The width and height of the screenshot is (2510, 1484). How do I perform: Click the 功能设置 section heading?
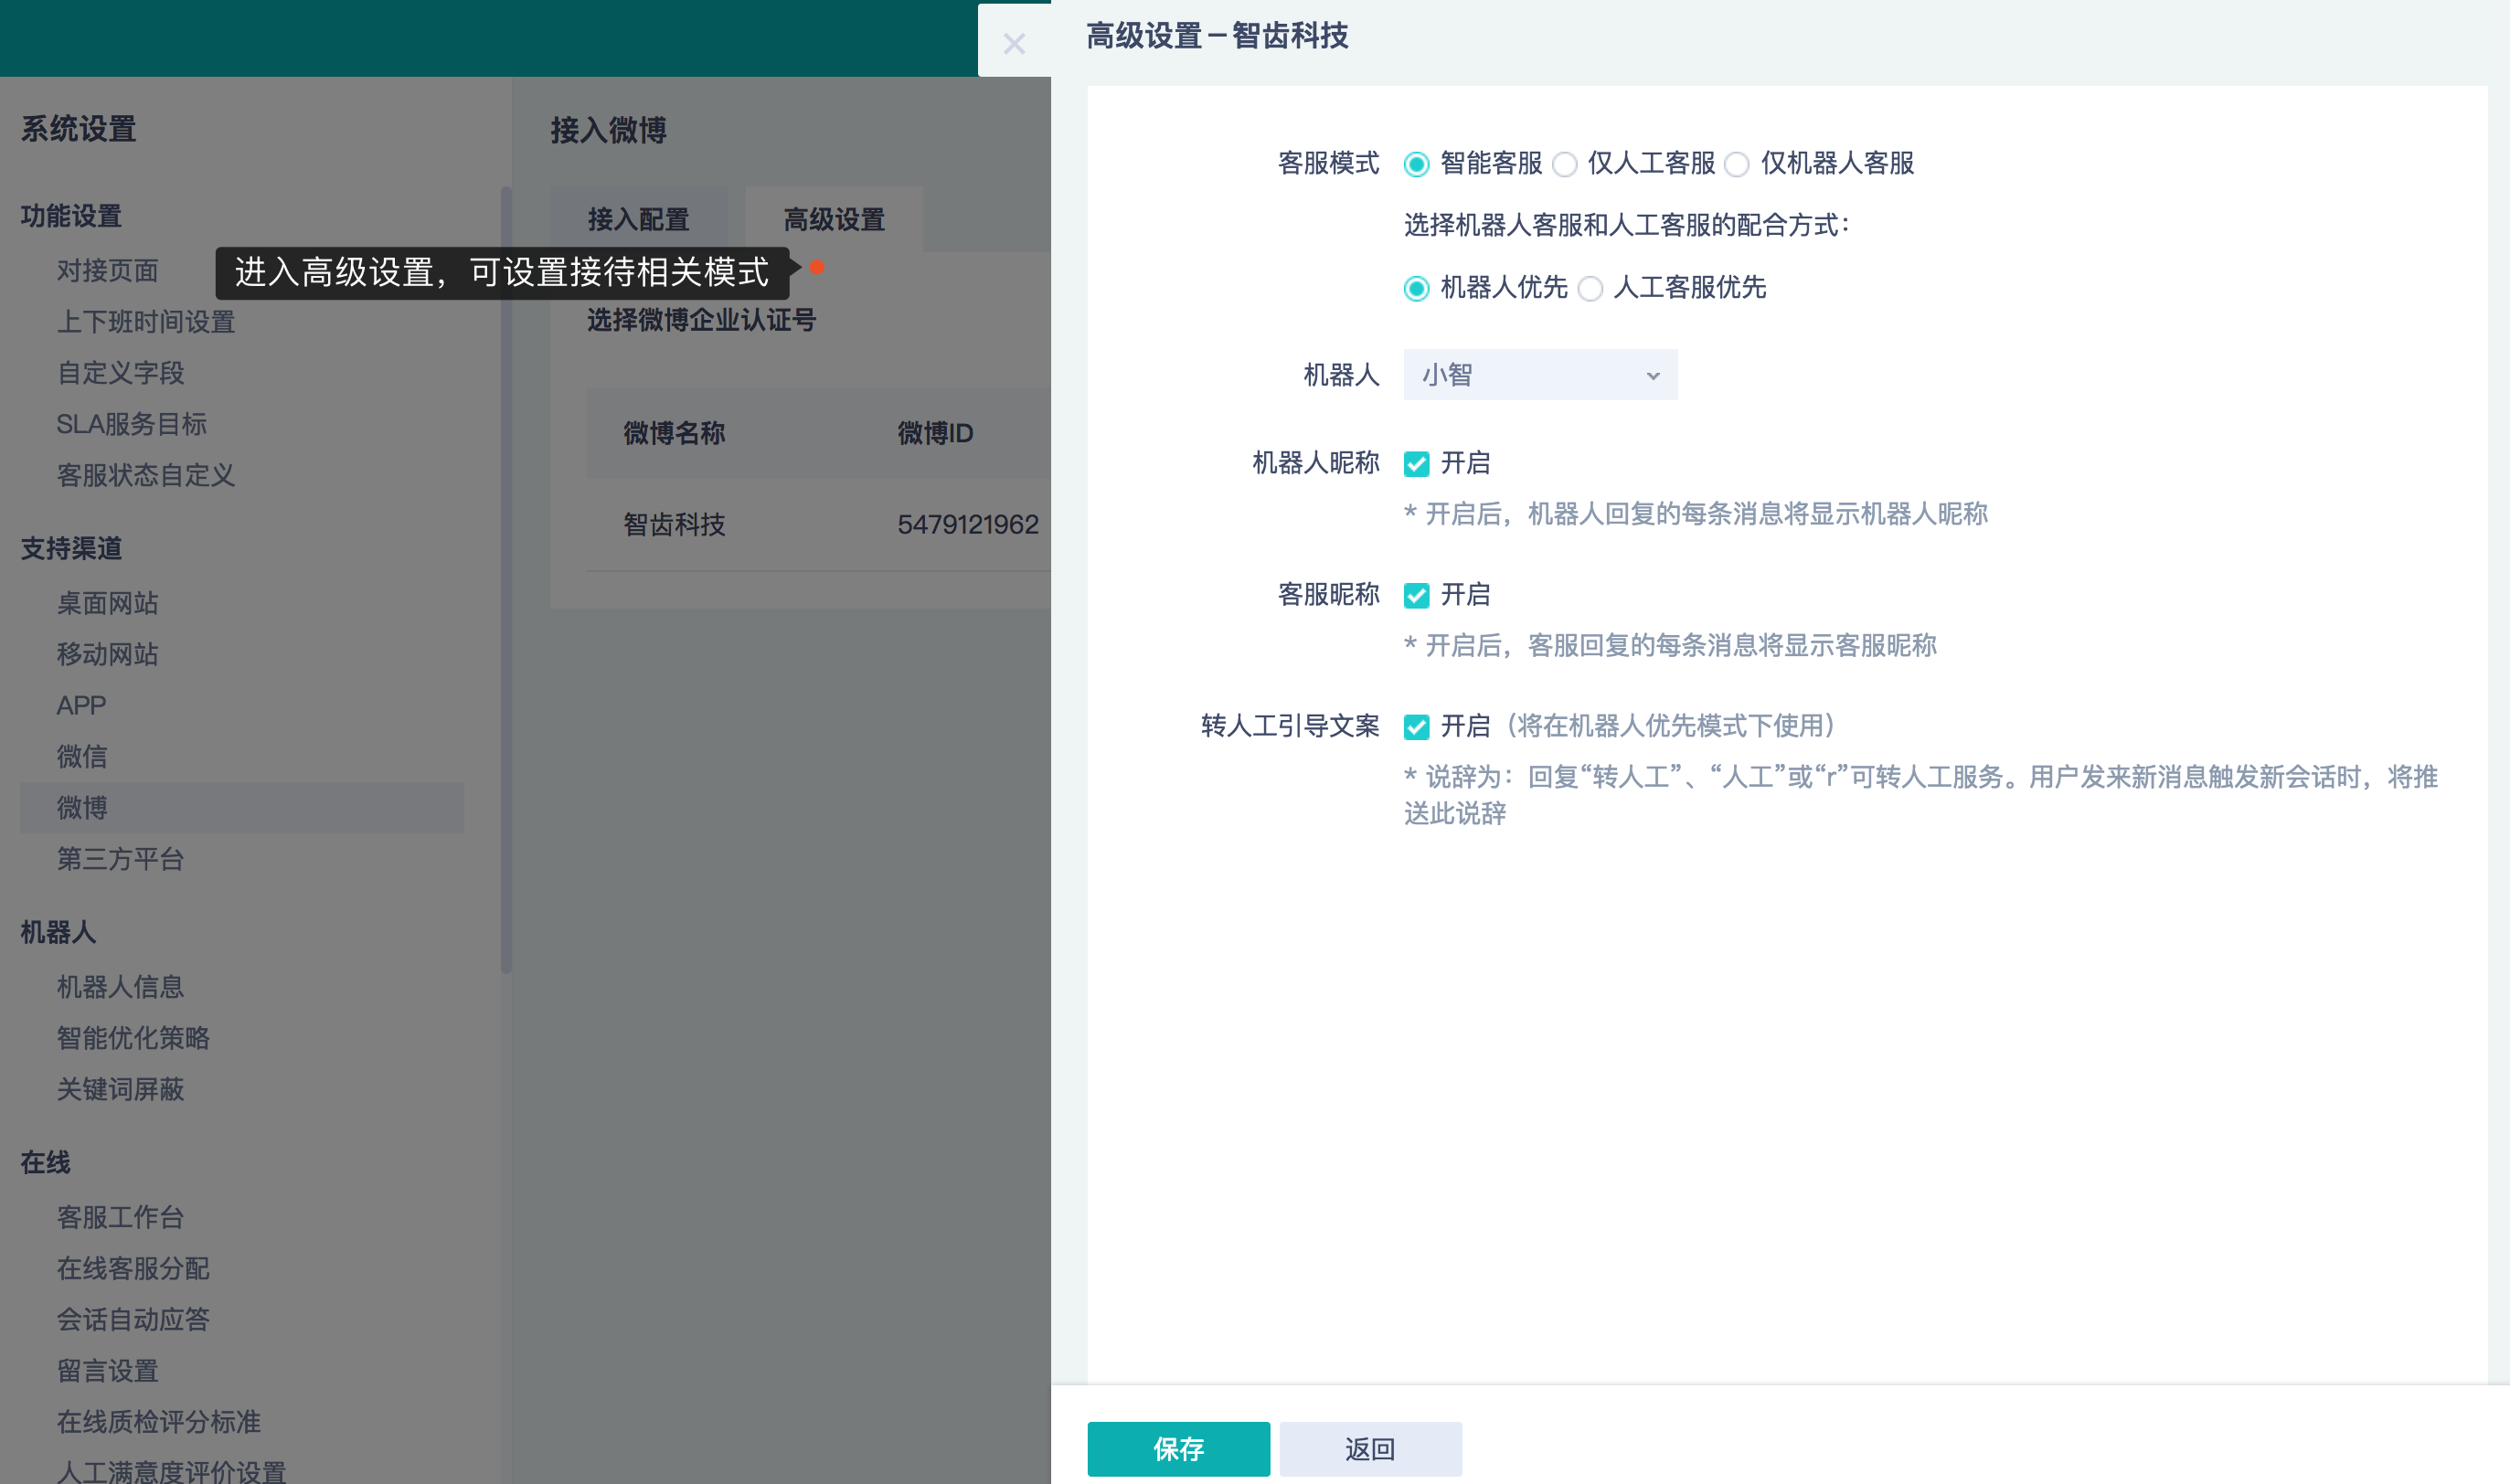click(71, 216)
